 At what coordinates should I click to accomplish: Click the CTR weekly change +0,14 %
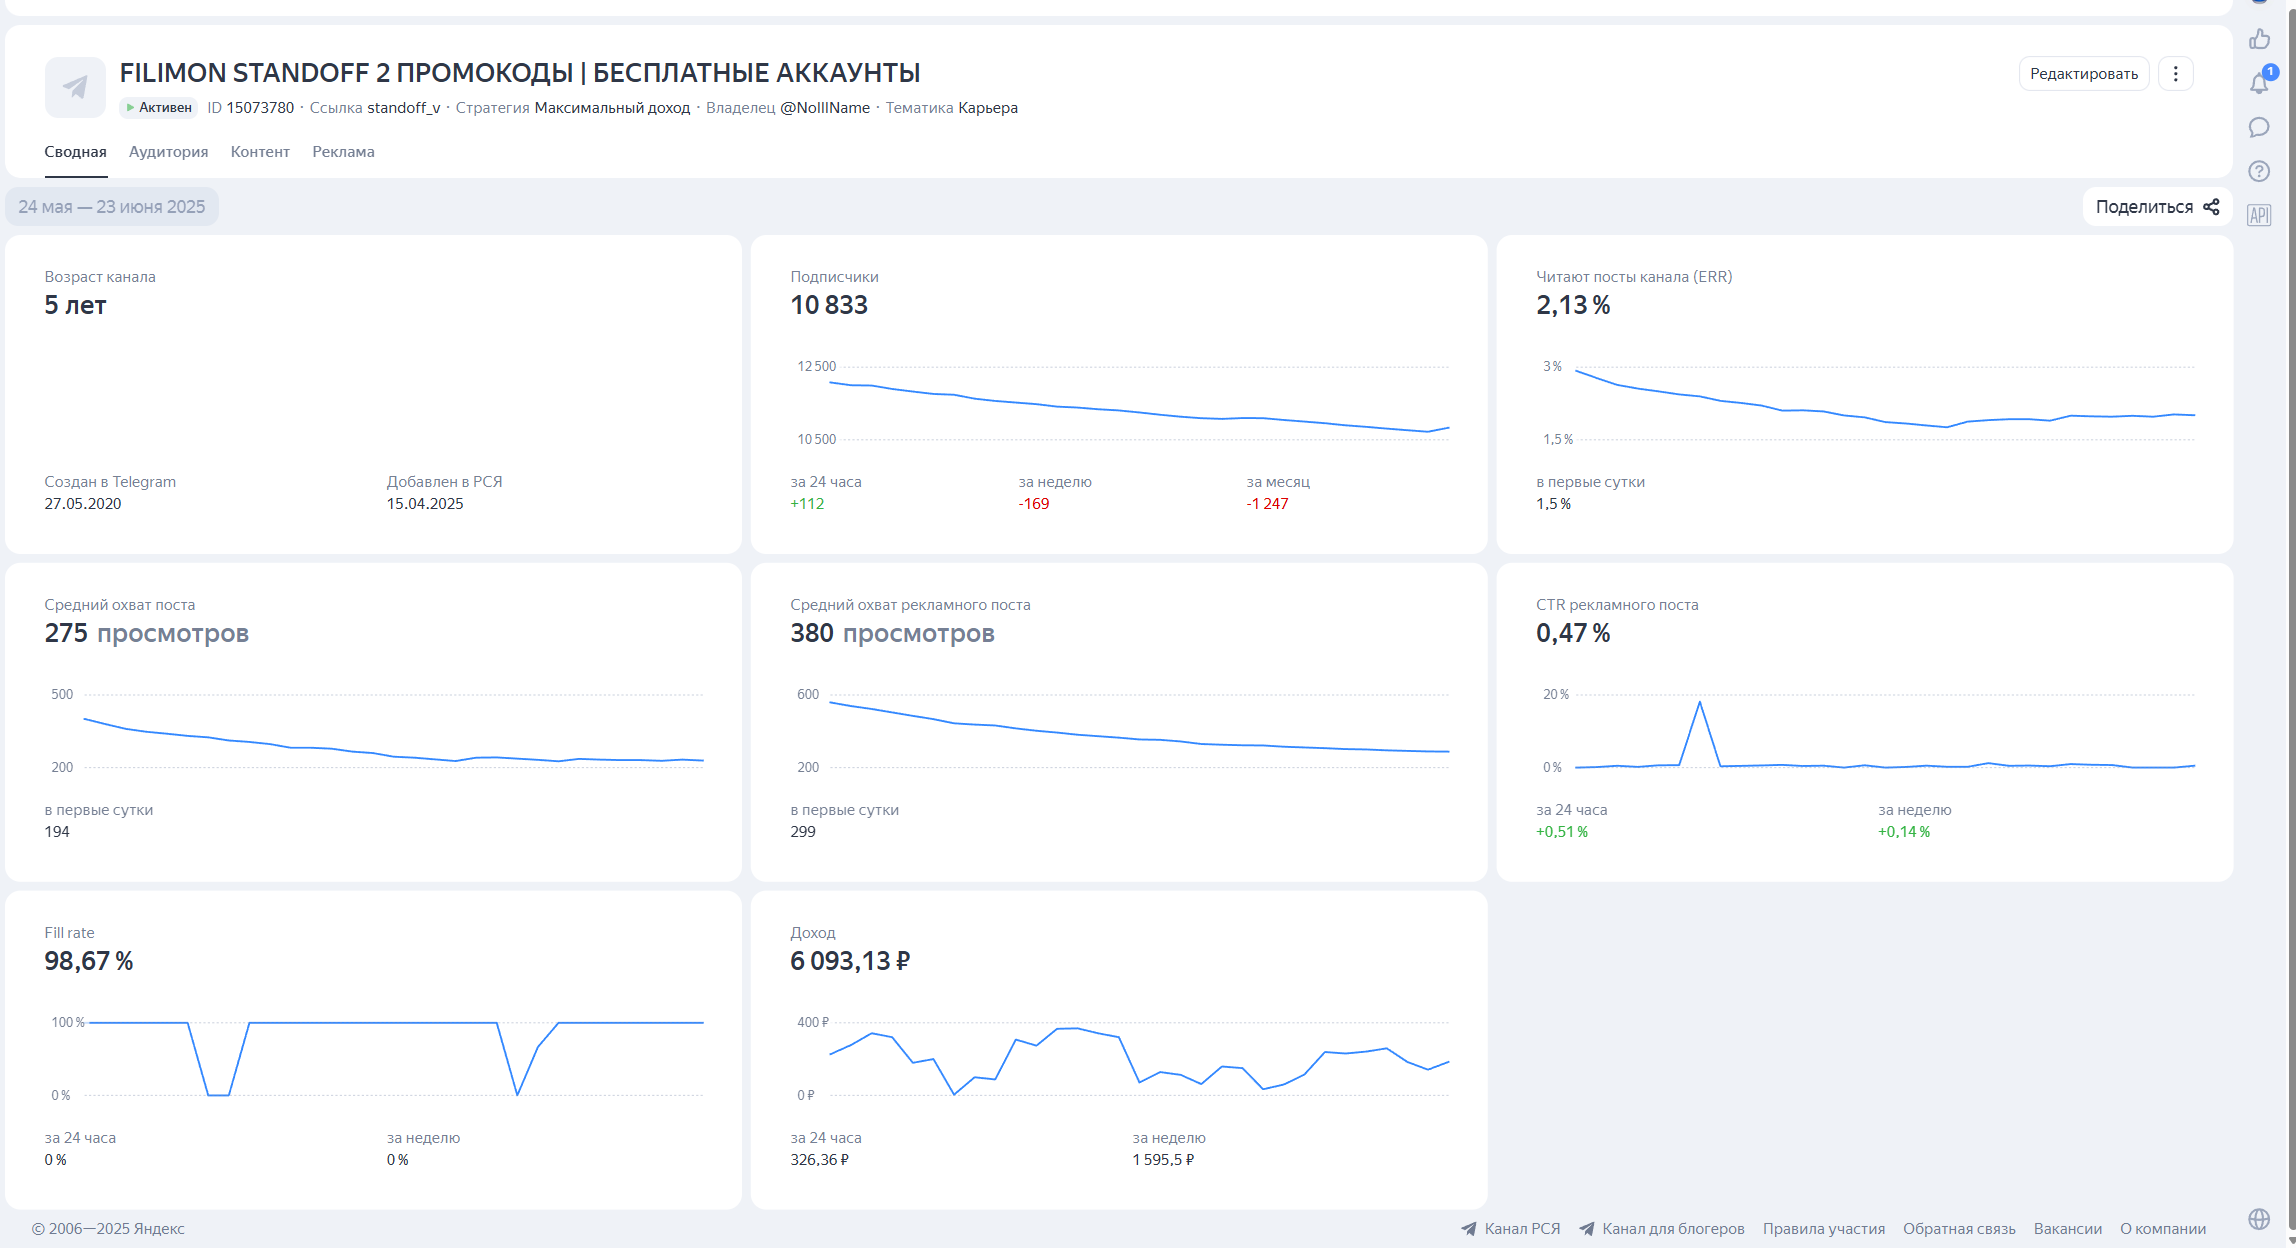pyautogui.click(x=1904, y=832)
